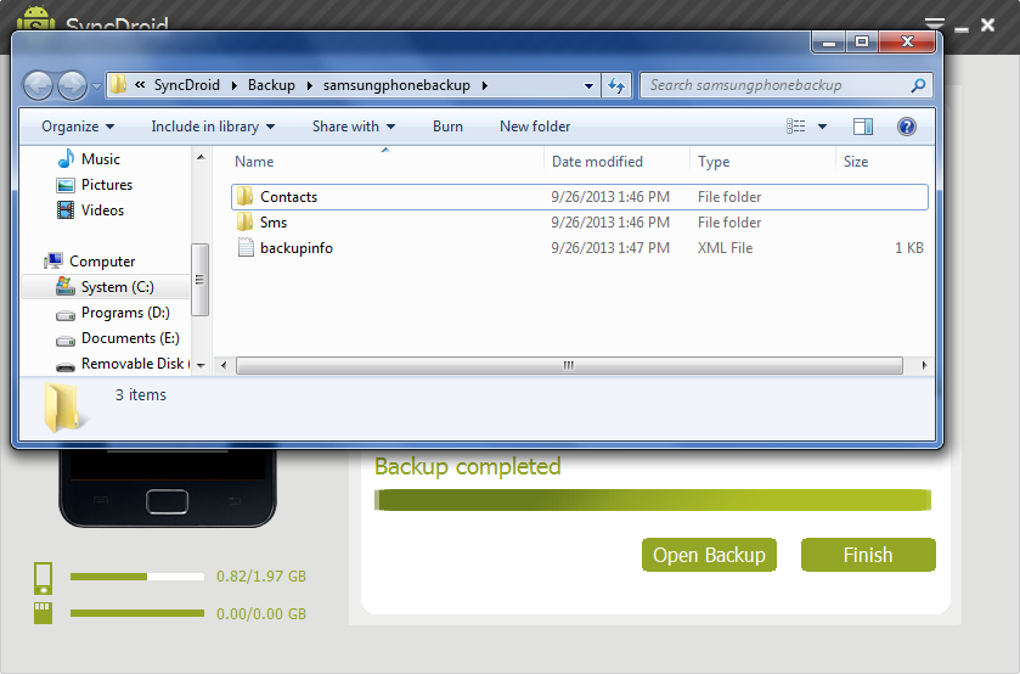Click the SyncDroid Android logo
This screenshot has width=1020, height=674.
click(36, 20)
